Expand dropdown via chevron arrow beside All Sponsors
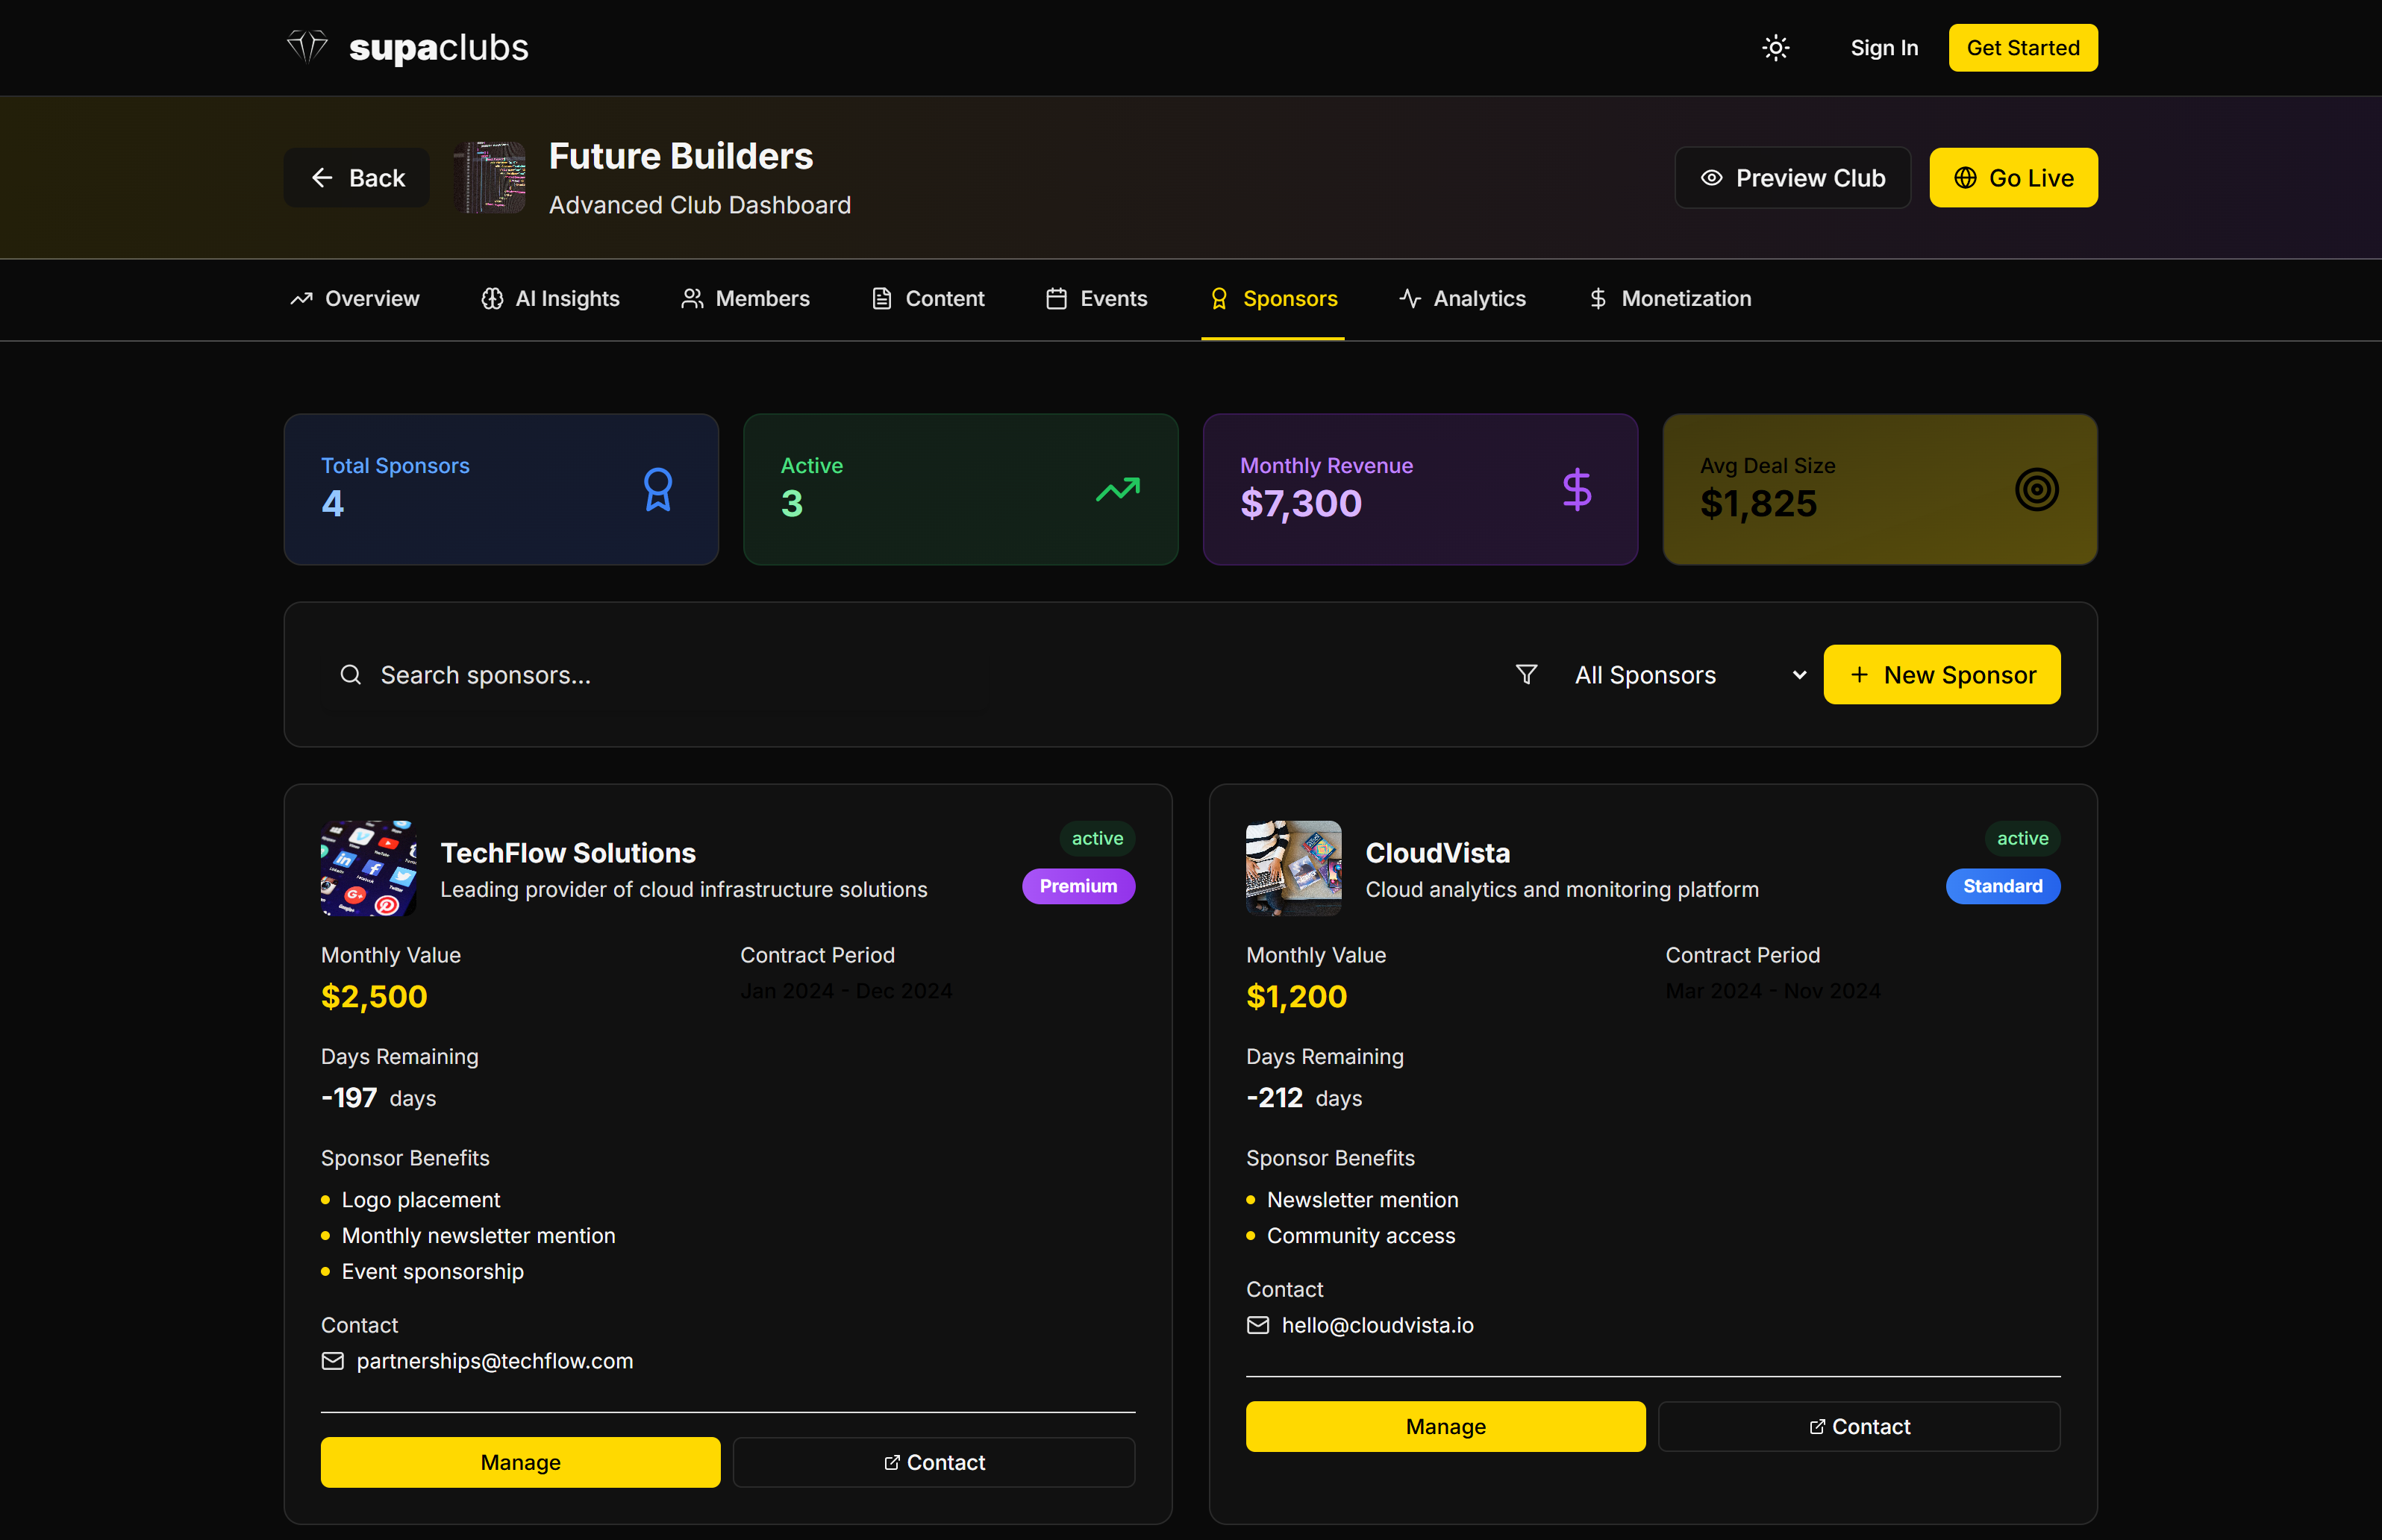Viewport: 2382px width, 1540px height. (1799, 675)
